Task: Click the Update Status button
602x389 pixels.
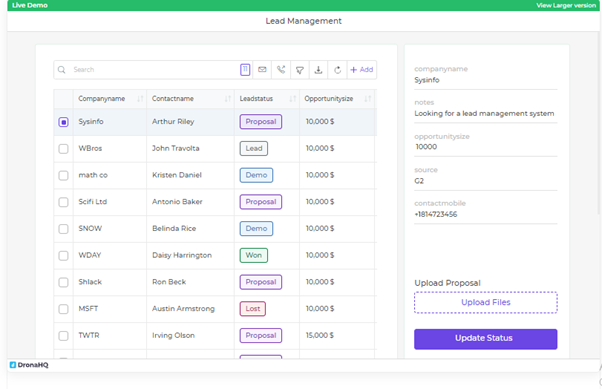Action: coord(486,339)
